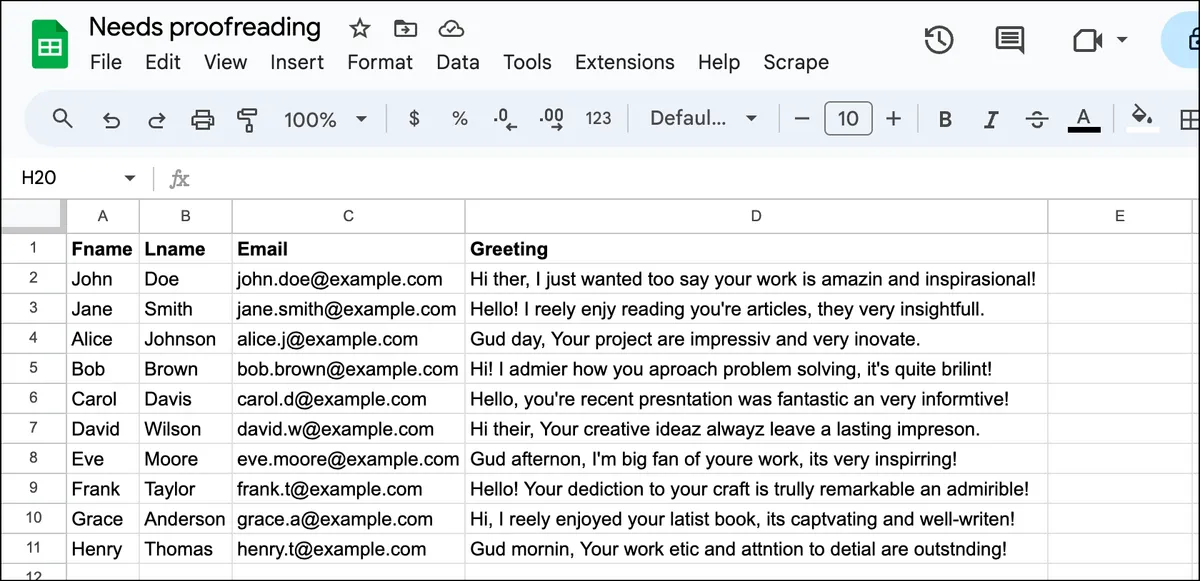Screen dimensions: 1200x581
Task: Select cell containing john.doe@example.com
Action: pos(348,278)
